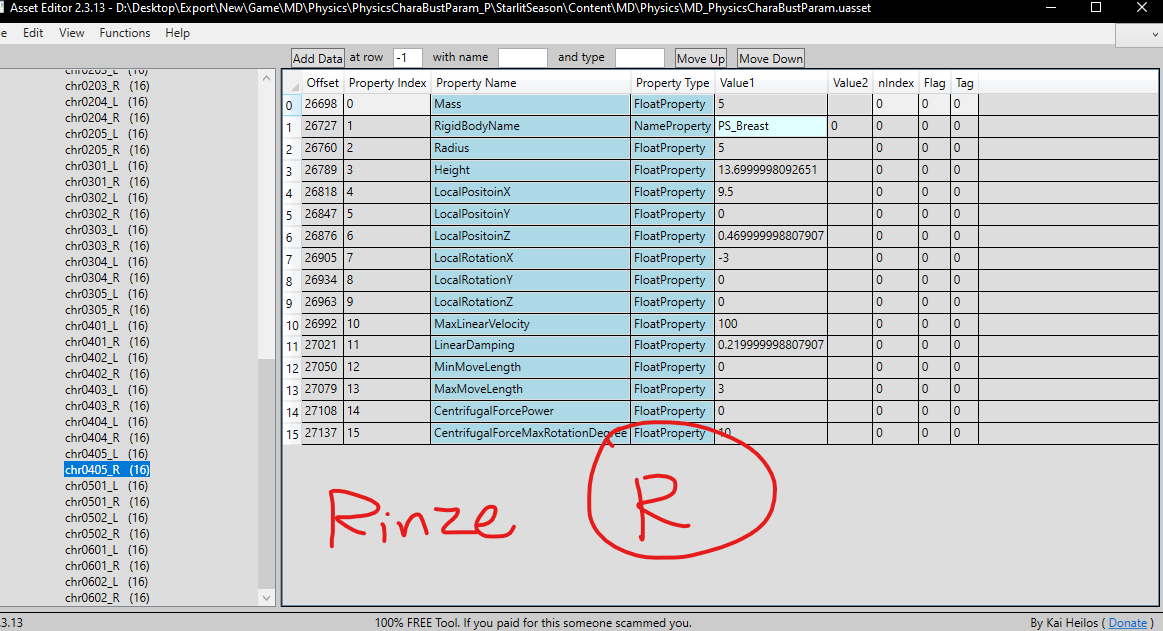
Task: Click the Radius property name cell
Action: 530,148
